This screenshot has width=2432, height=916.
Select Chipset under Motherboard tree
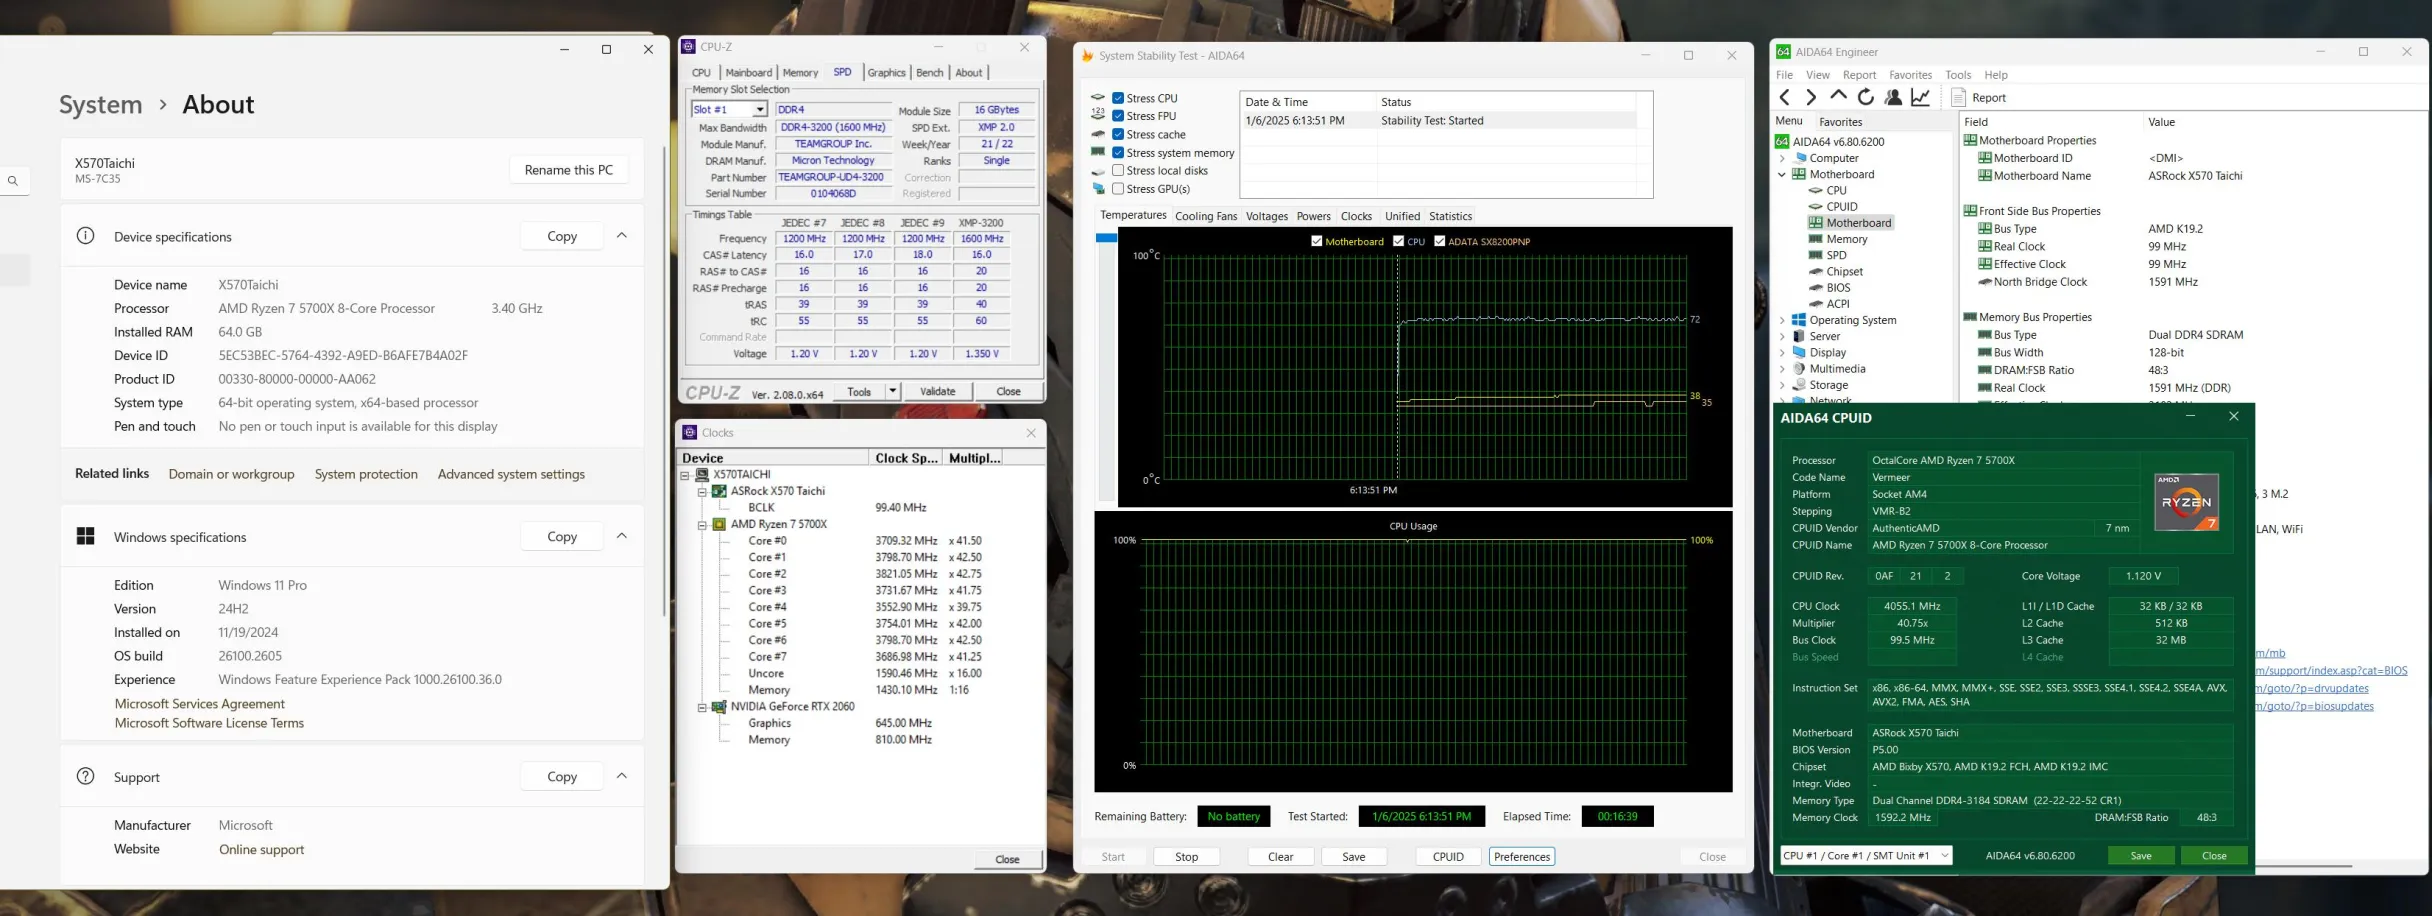[x=1844, y=272]
